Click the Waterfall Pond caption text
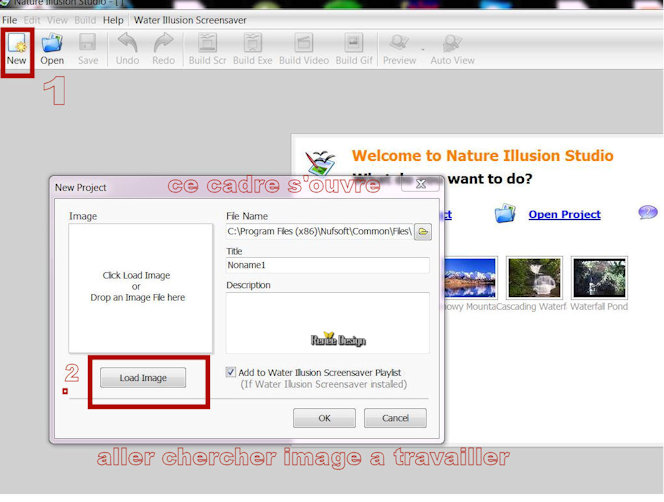The width and height of the screenshot is (664, 502). [x=599, y=306]
